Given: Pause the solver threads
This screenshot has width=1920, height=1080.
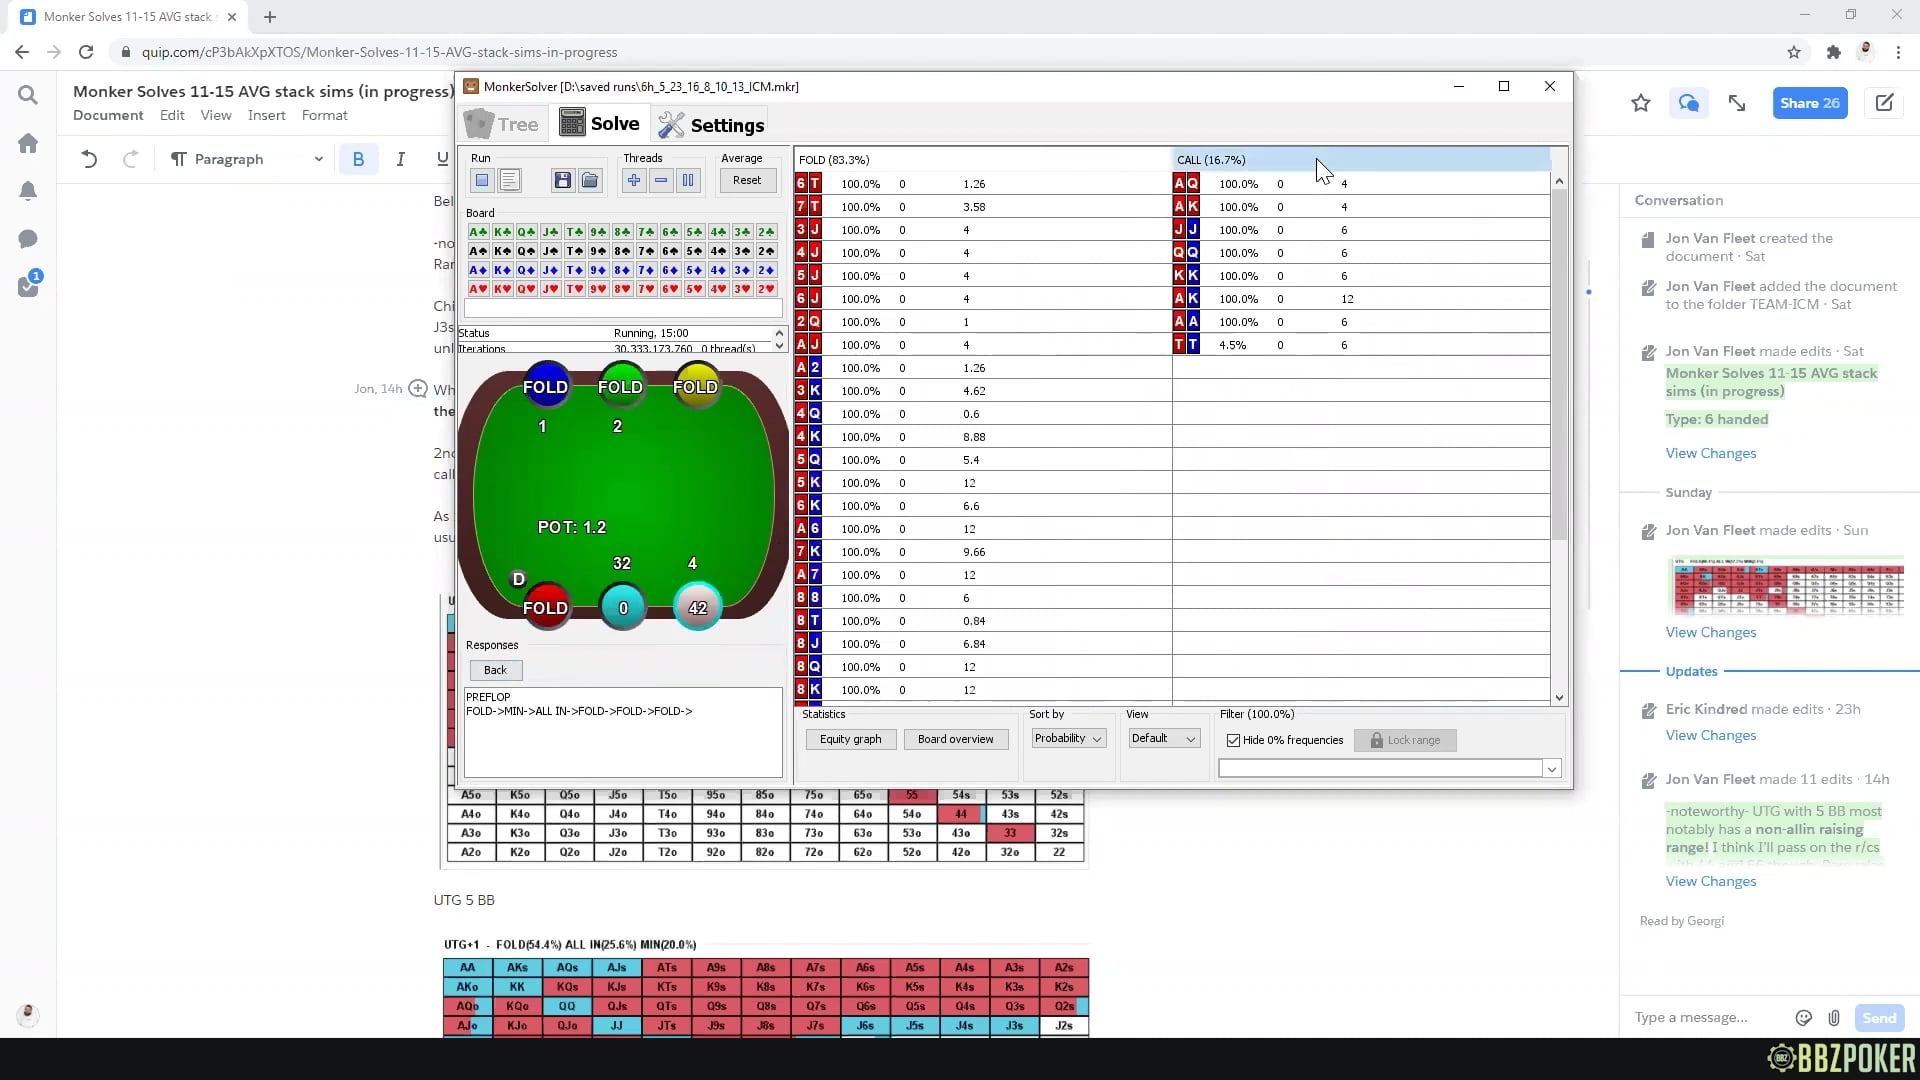Looking at the screenshot, I should [687, 180].
